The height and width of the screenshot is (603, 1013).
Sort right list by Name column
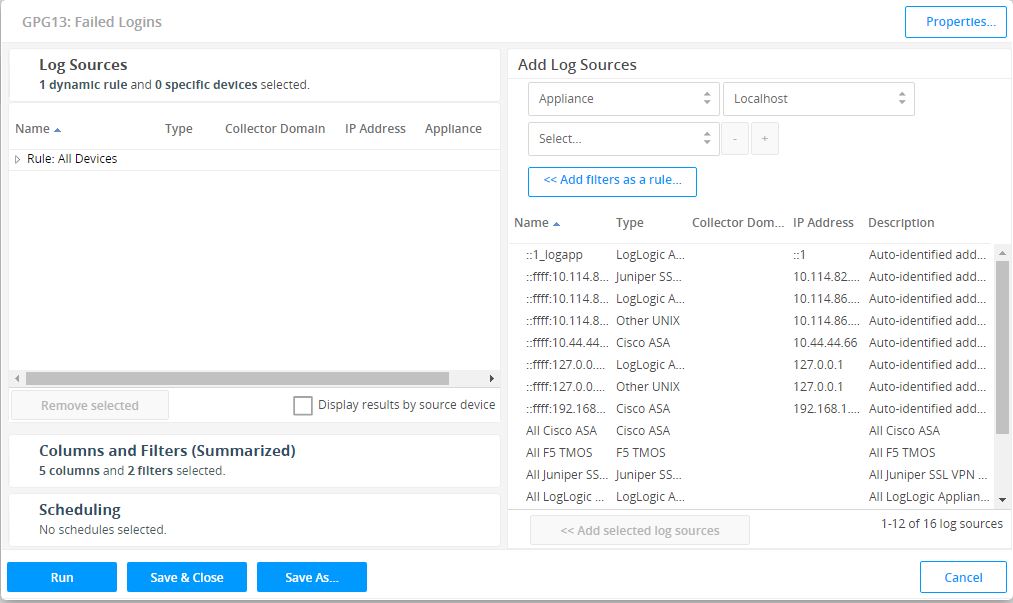point(531,223)
